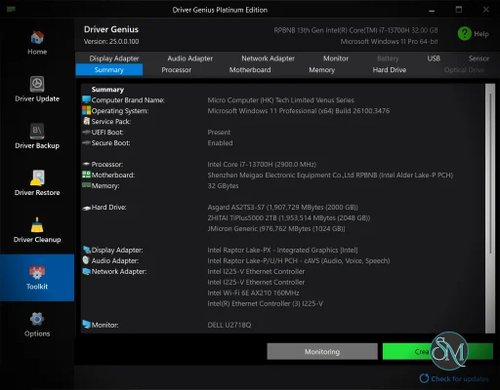
Task: Click the 'Intel Core i7-13700H (2900.0 MHz)' value
Action: pyautogui.click(x=262, y=164)
